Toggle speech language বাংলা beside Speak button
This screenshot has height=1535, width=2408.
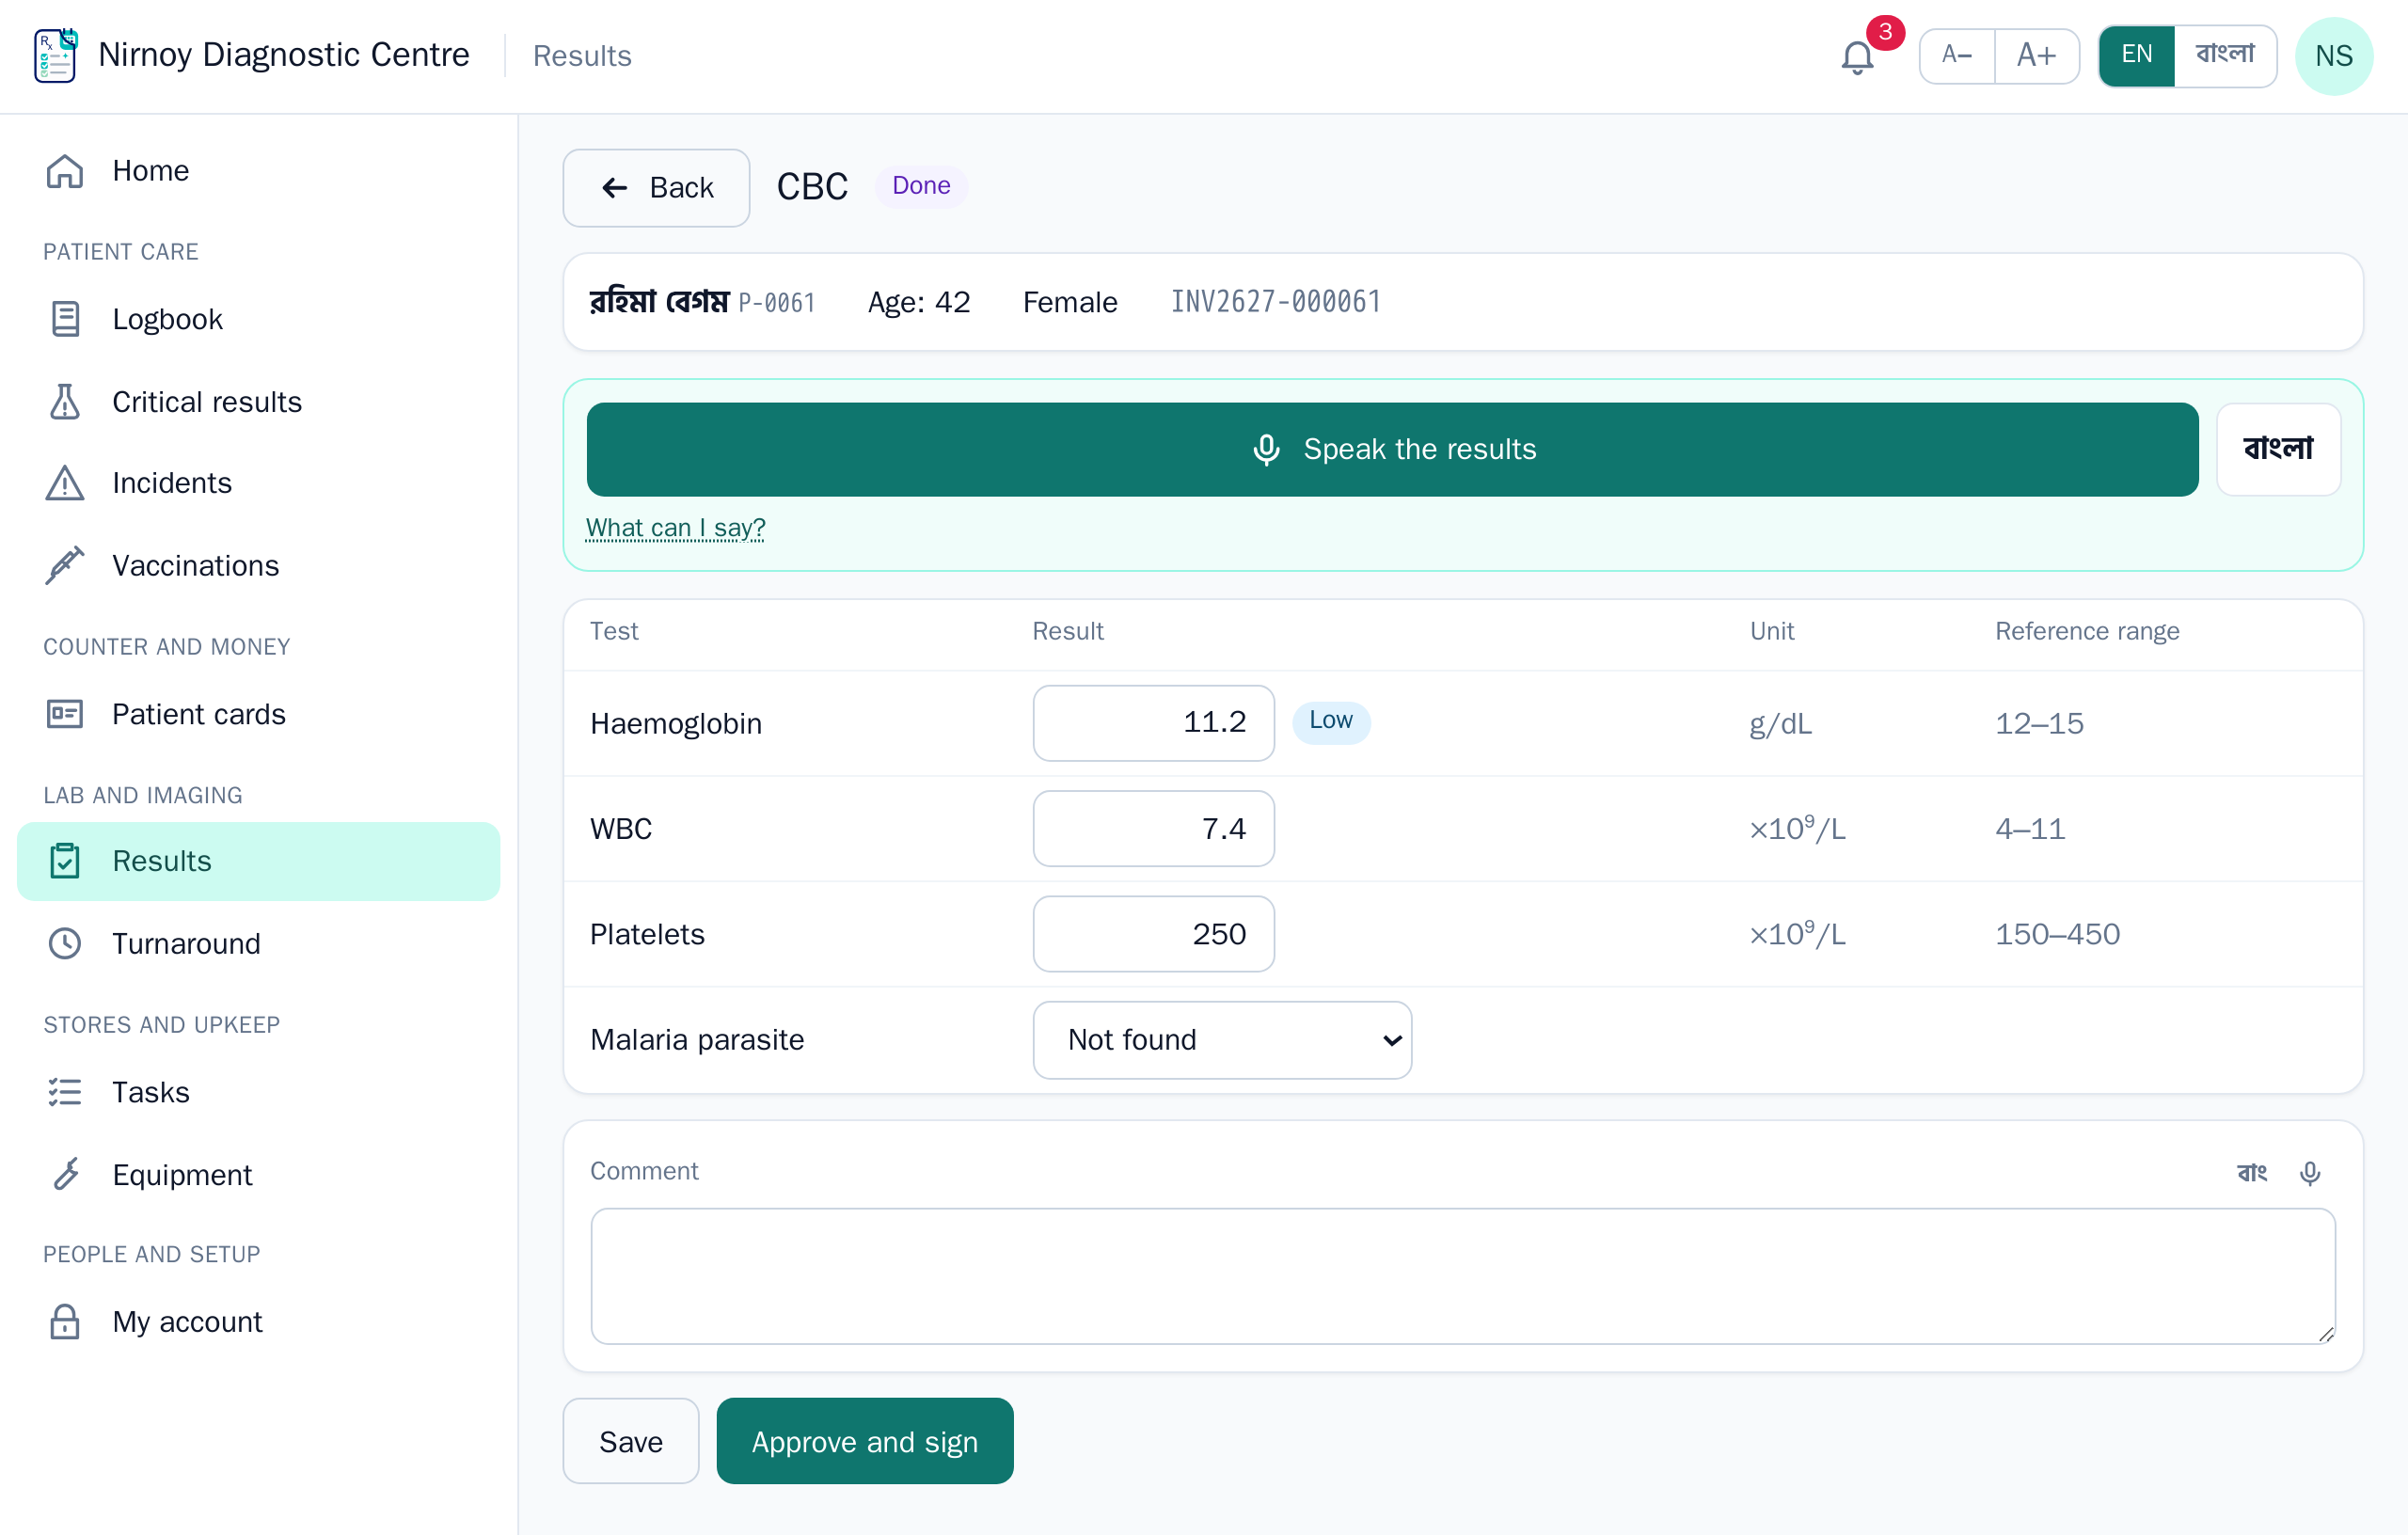click(x=2278, y=449)
